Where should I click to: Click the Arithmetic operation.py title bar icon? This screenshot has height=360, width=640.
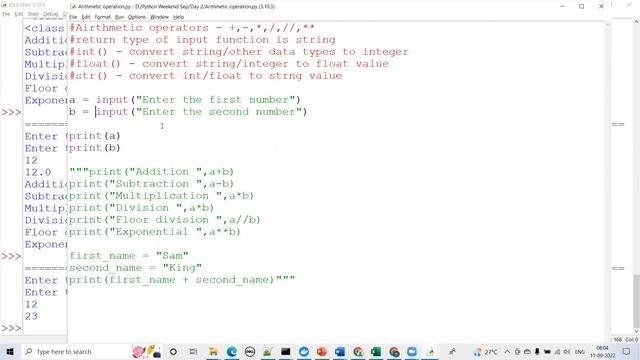tap(73, 7)
